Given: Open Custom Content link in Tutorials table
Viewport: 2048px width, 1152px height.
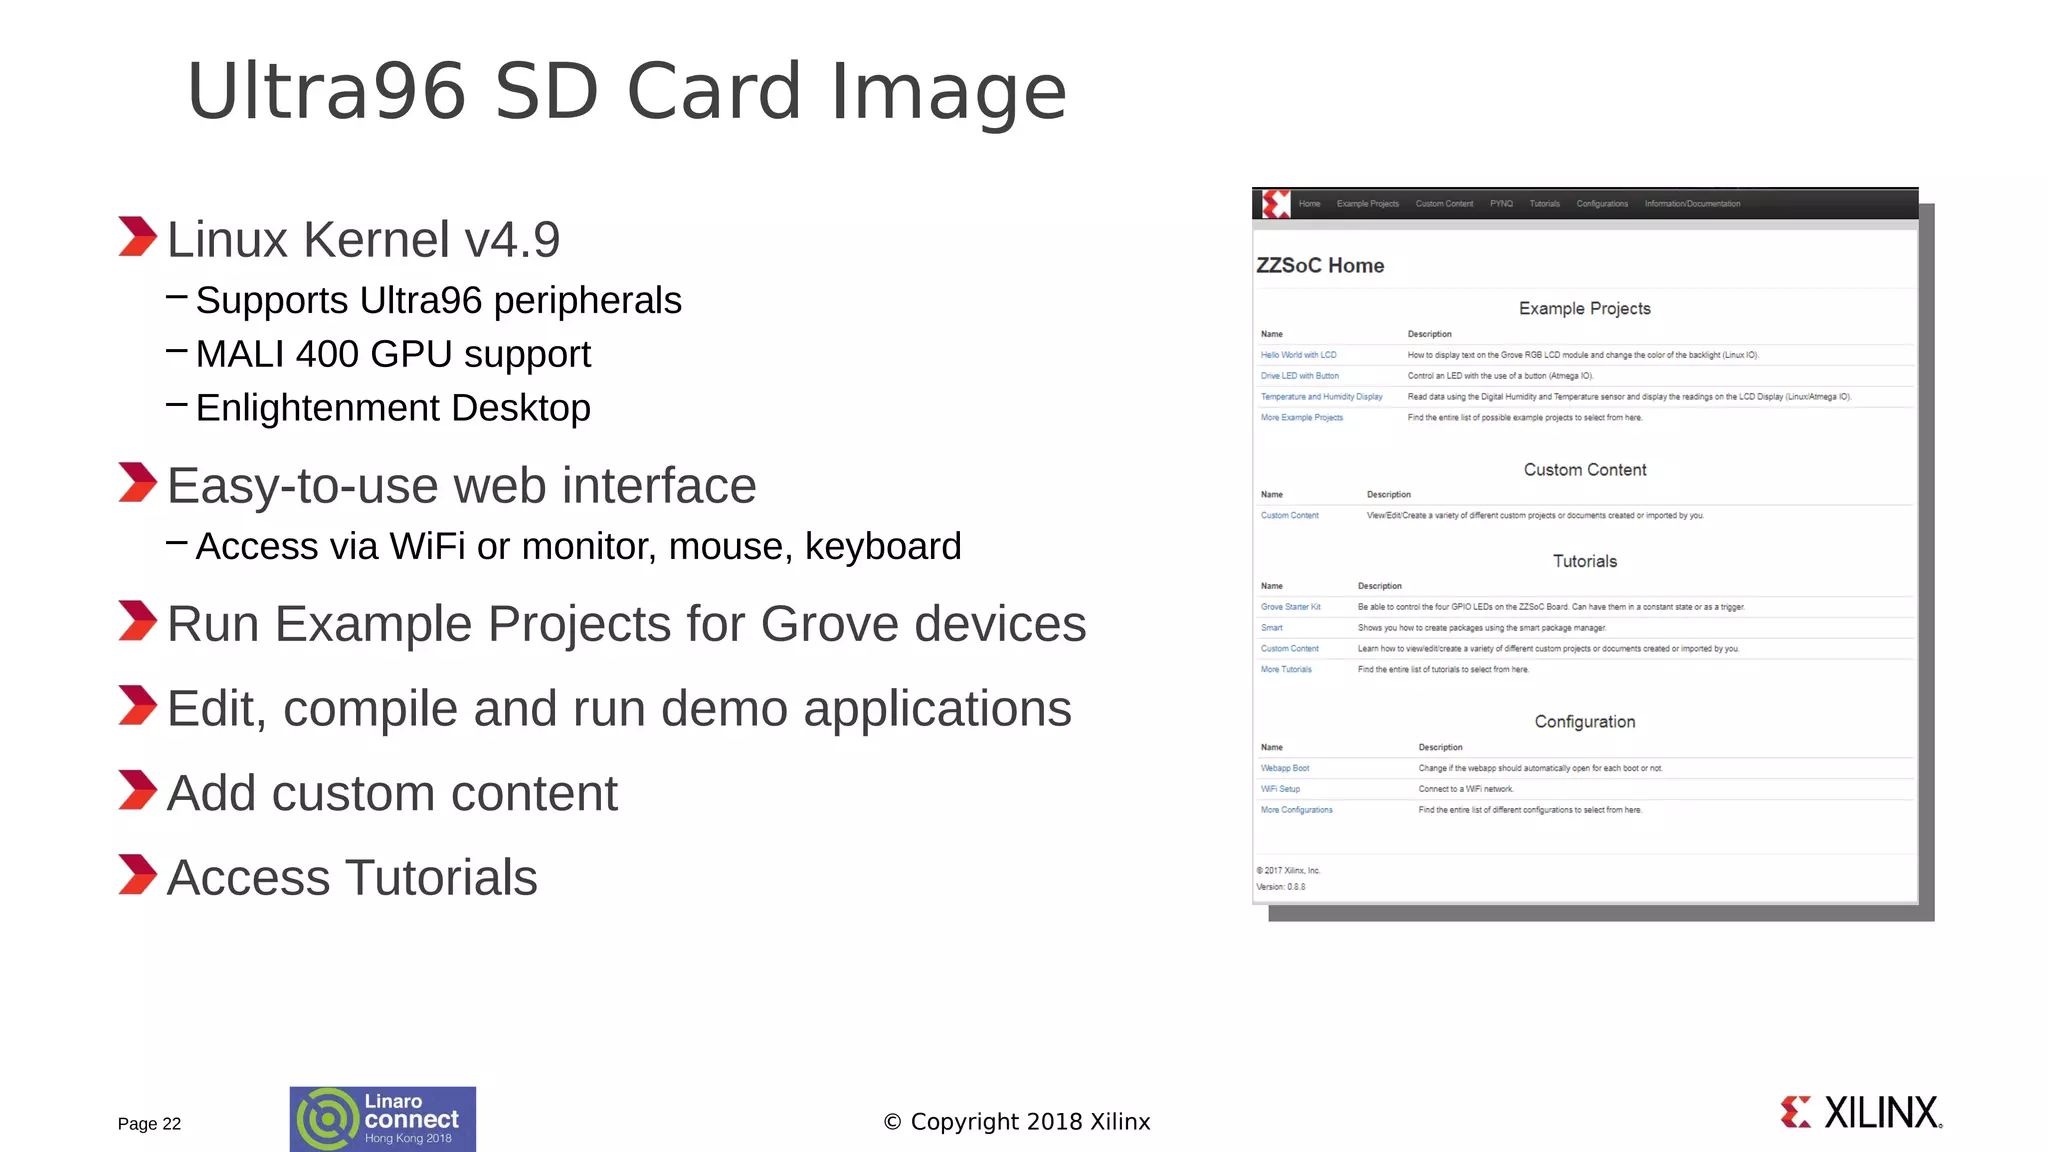Looking at the screenshot, I should click(x=1289, y=649).
